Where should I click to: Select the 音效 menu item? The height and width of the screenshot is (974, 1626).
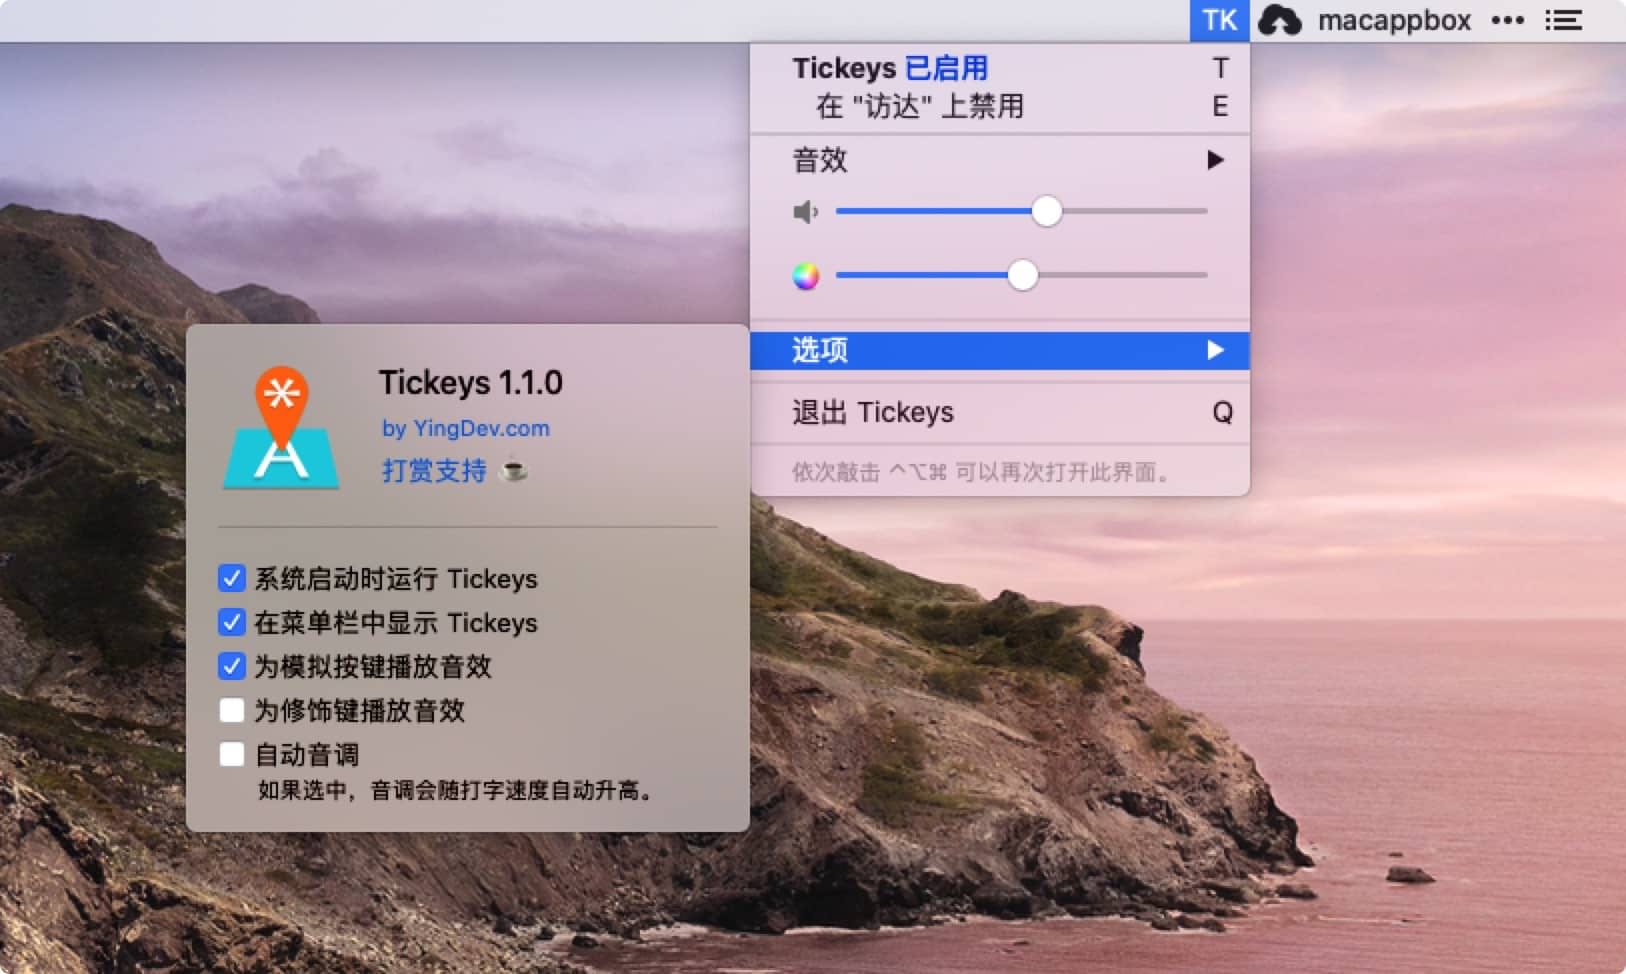point(1000,160)
